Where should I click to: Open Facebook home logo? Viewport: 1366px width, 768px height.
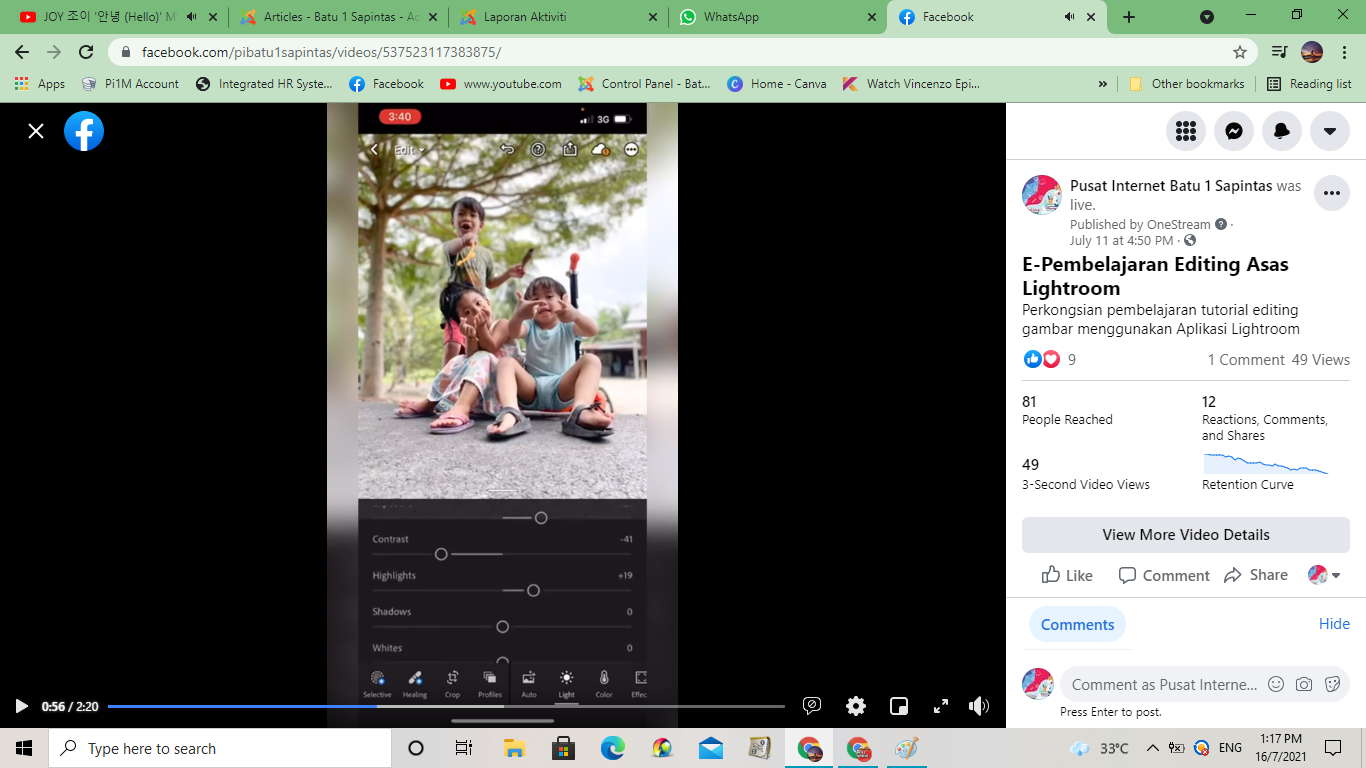click(x=84, y=131)
